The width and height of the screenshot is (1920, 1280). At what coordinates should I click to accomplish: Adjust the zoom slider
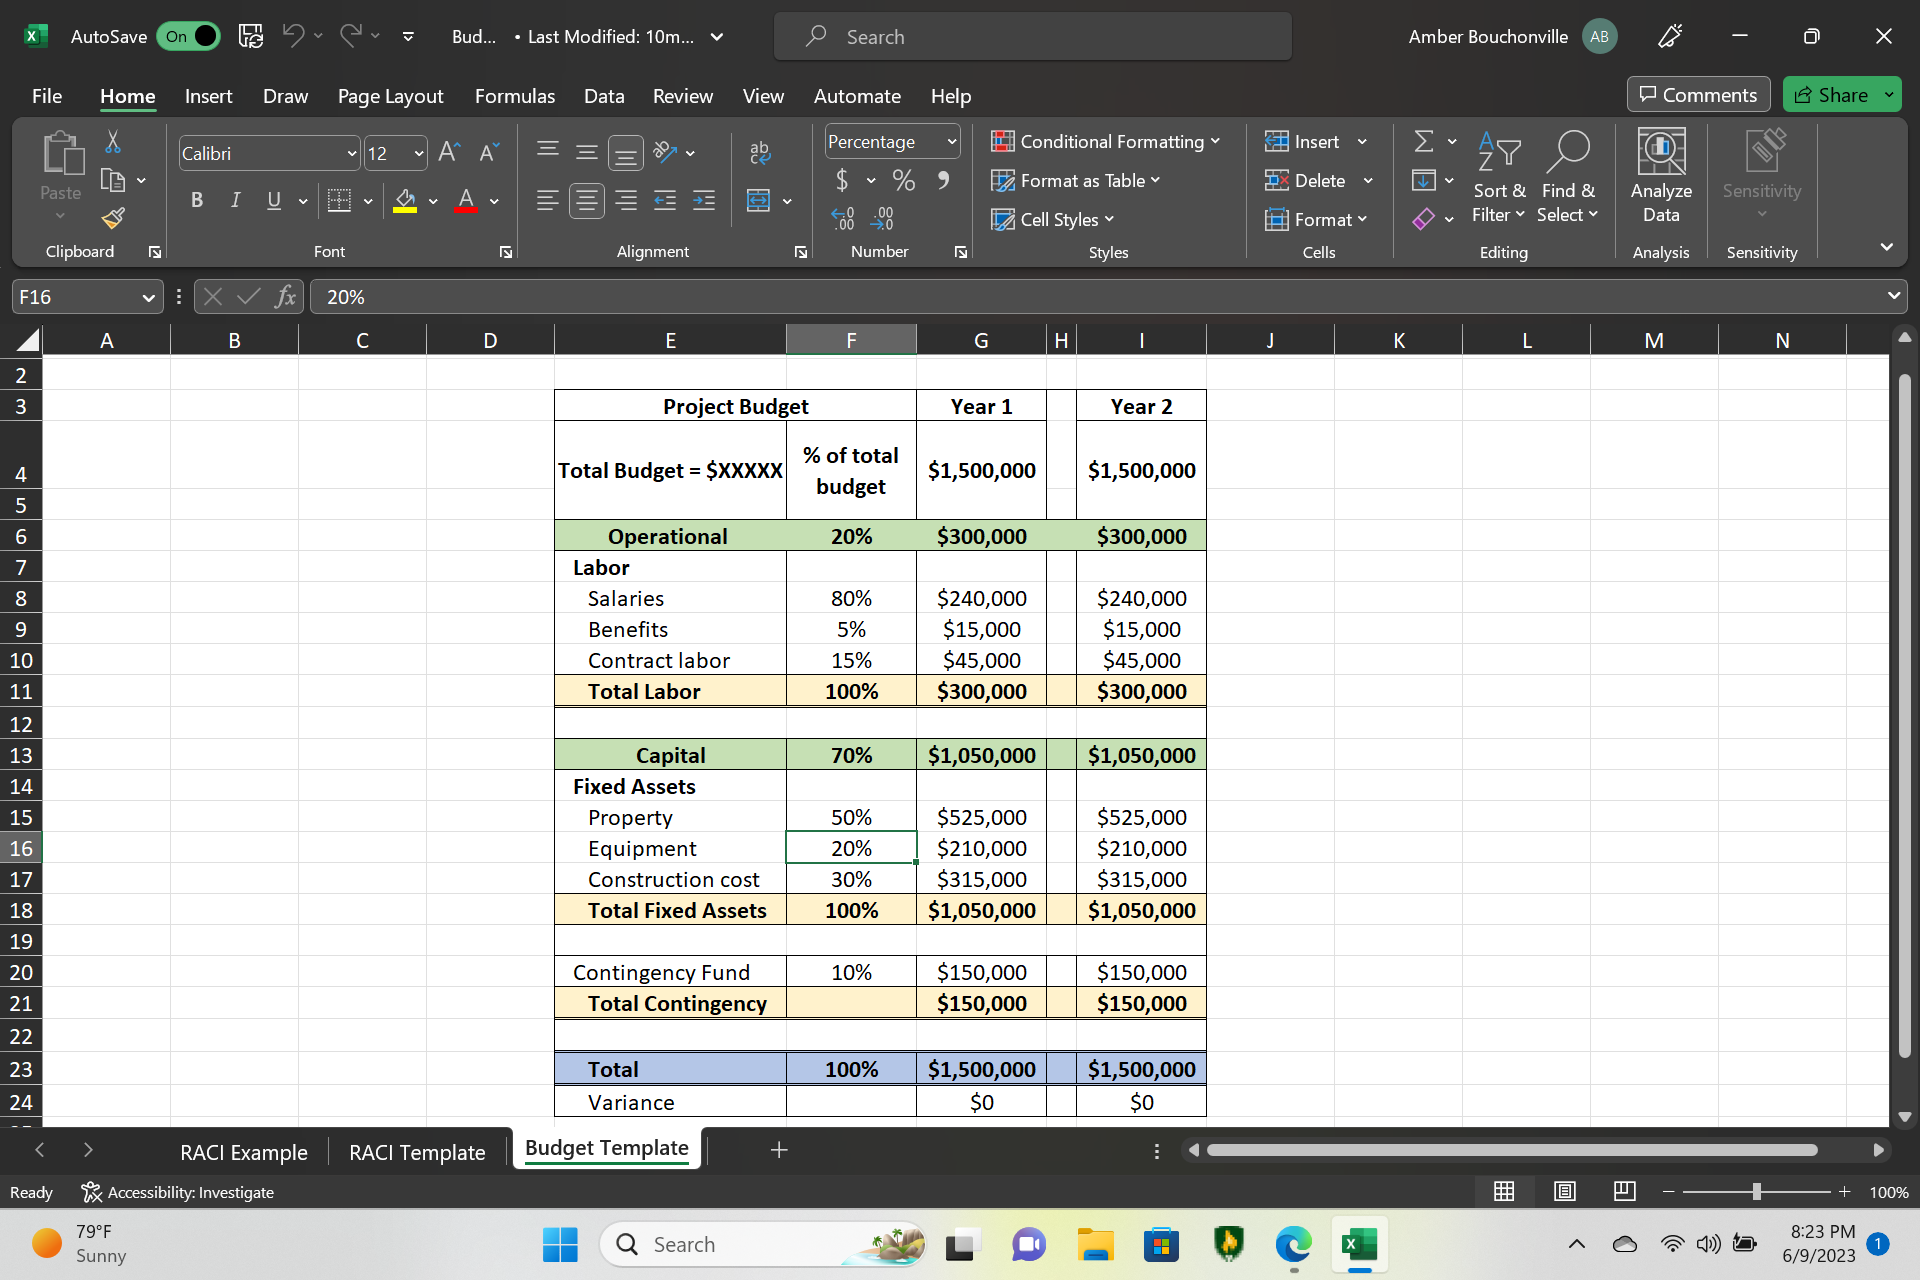click(1757, 1191)
